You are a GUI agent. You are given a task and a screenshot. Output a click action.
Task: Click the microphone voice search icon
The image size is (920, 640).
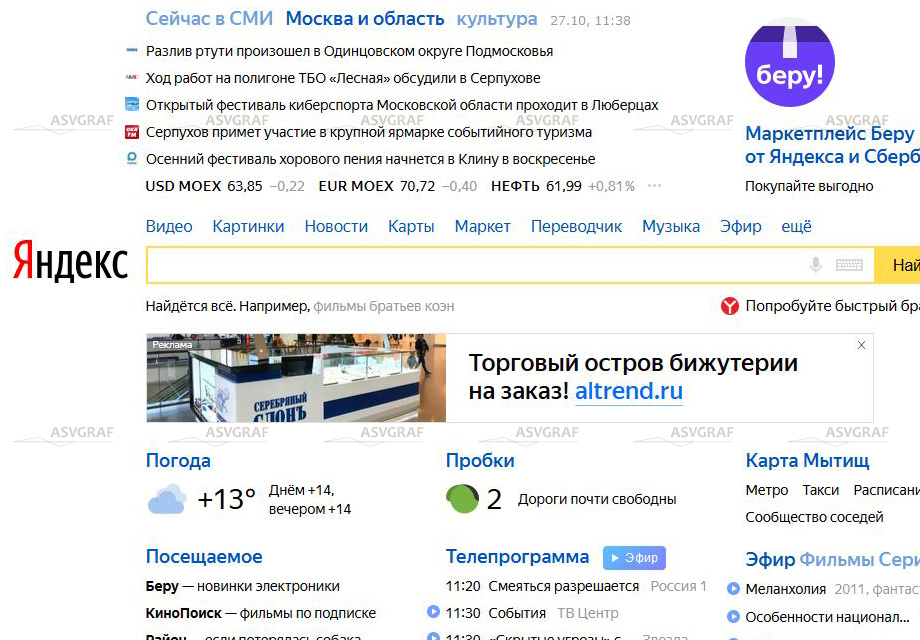click(816, 265)
